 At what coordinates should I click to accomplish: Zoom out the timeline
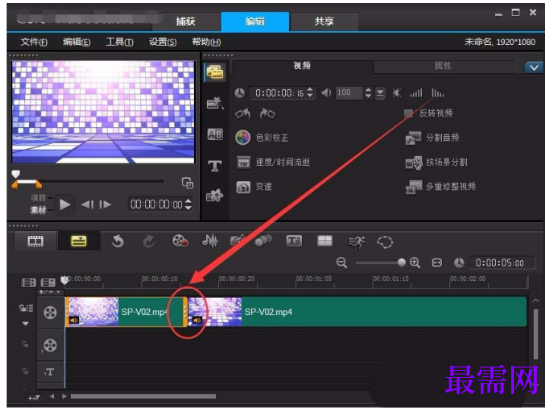[342, 263]
